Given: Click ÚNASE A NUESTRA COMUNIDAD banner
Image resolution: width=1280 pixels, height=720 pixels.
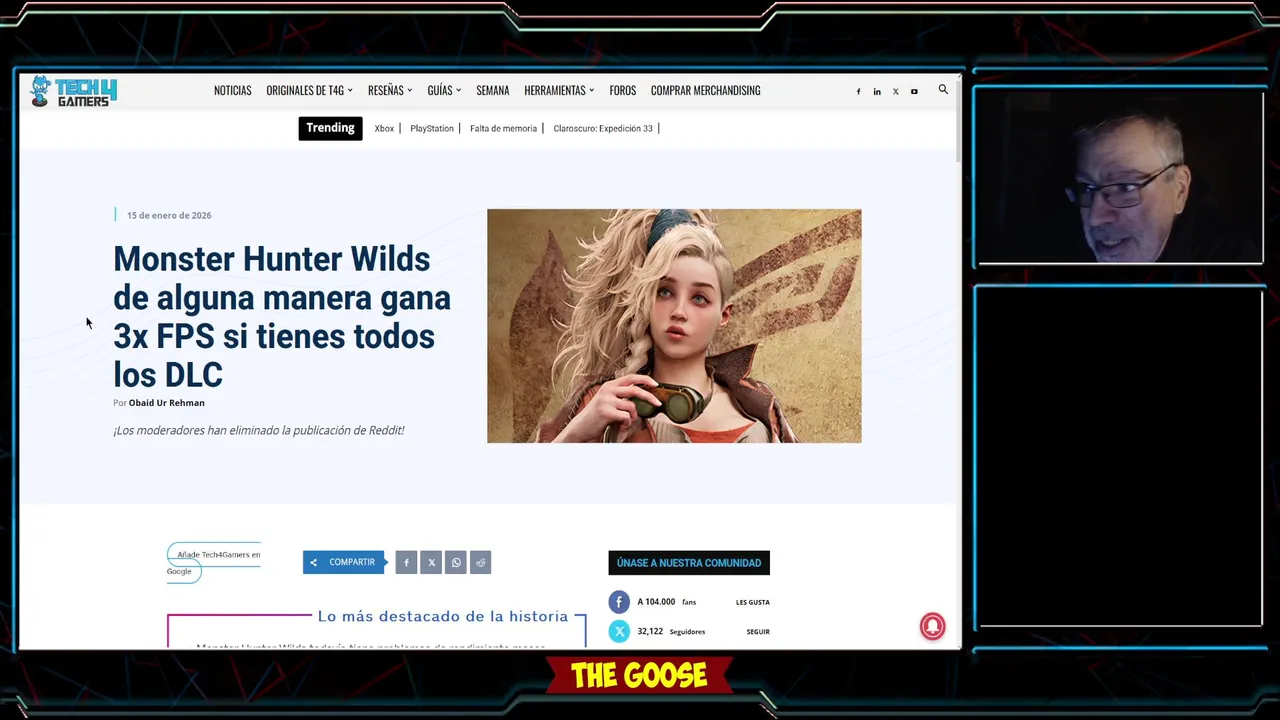Looking at the screenshot, I should coord(689,563).
